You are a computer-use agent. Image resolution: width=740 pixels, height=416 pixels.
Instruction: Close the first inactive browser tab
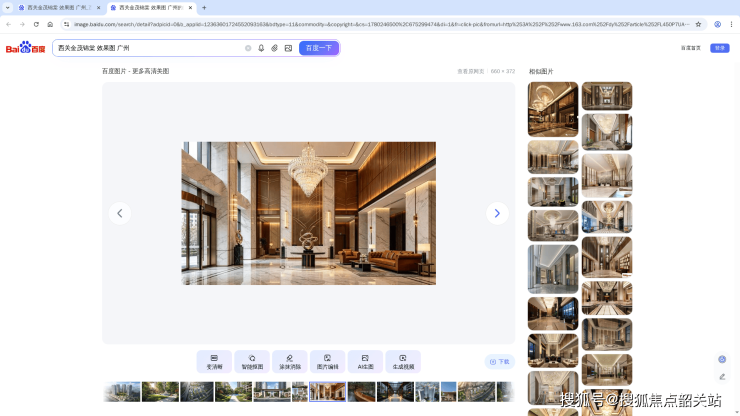(x=98, y=8)
